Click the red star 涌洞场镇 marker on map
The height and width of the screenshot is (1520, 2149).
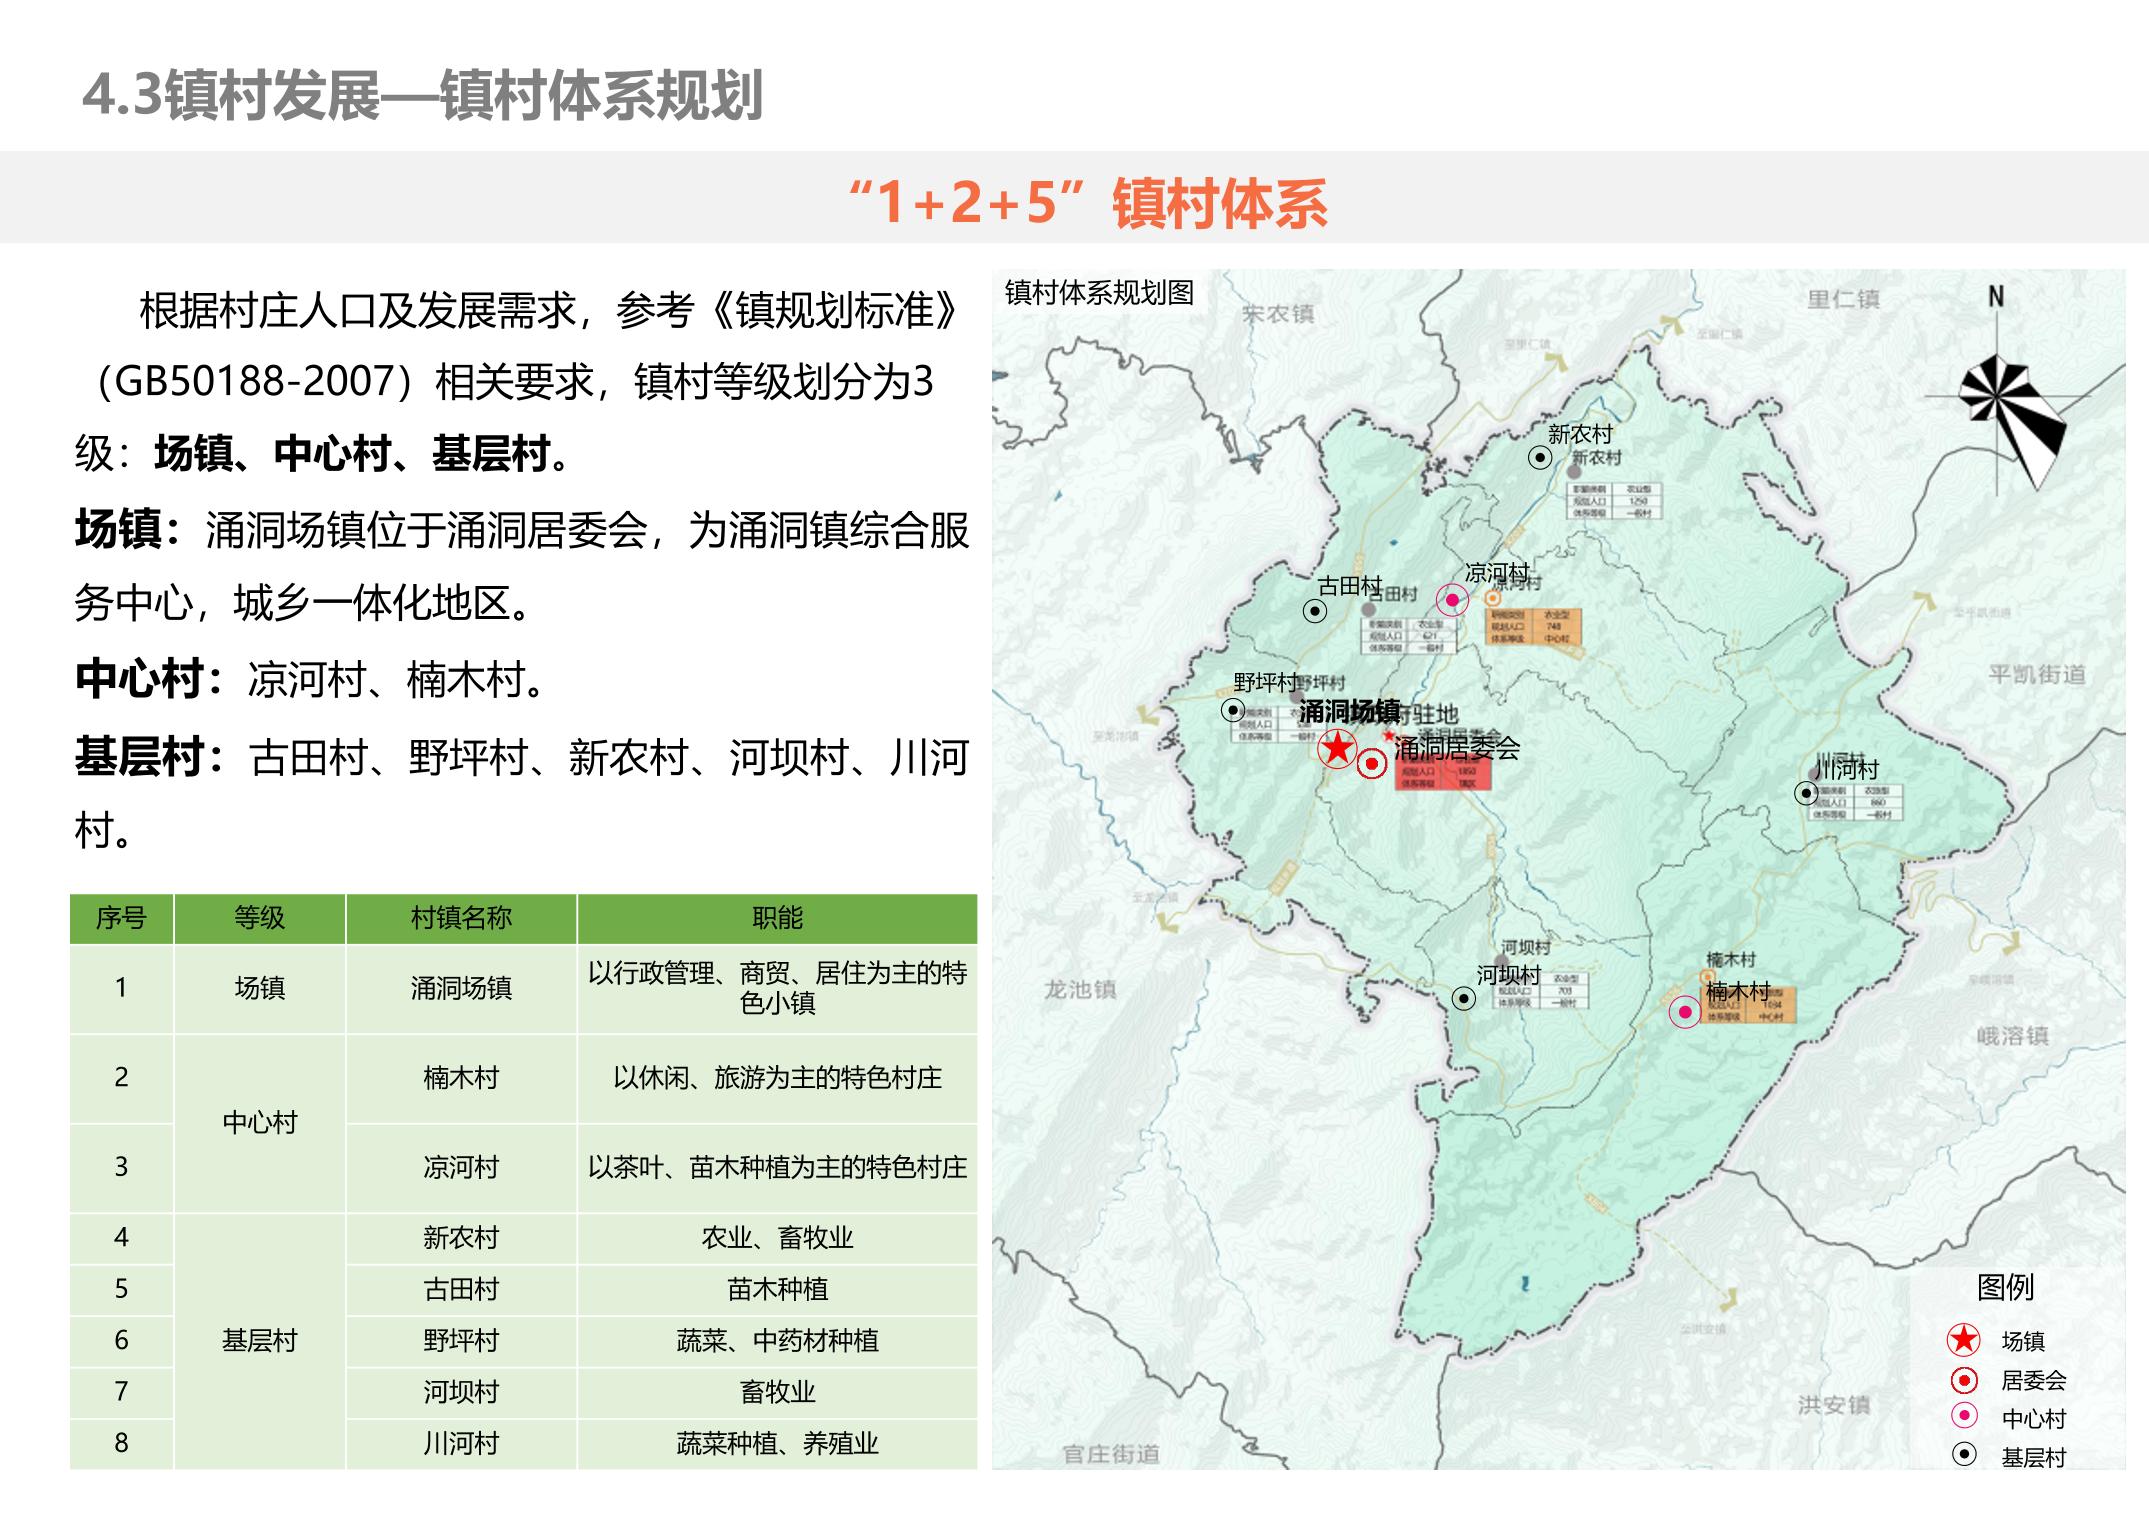pyautogui.click(x=1337, y=748)
